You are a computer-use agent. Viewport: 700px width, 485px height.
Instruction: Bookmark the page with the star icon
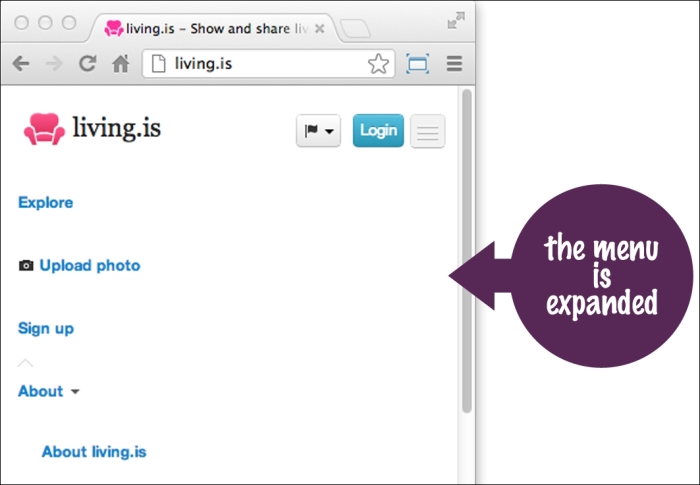378,63
